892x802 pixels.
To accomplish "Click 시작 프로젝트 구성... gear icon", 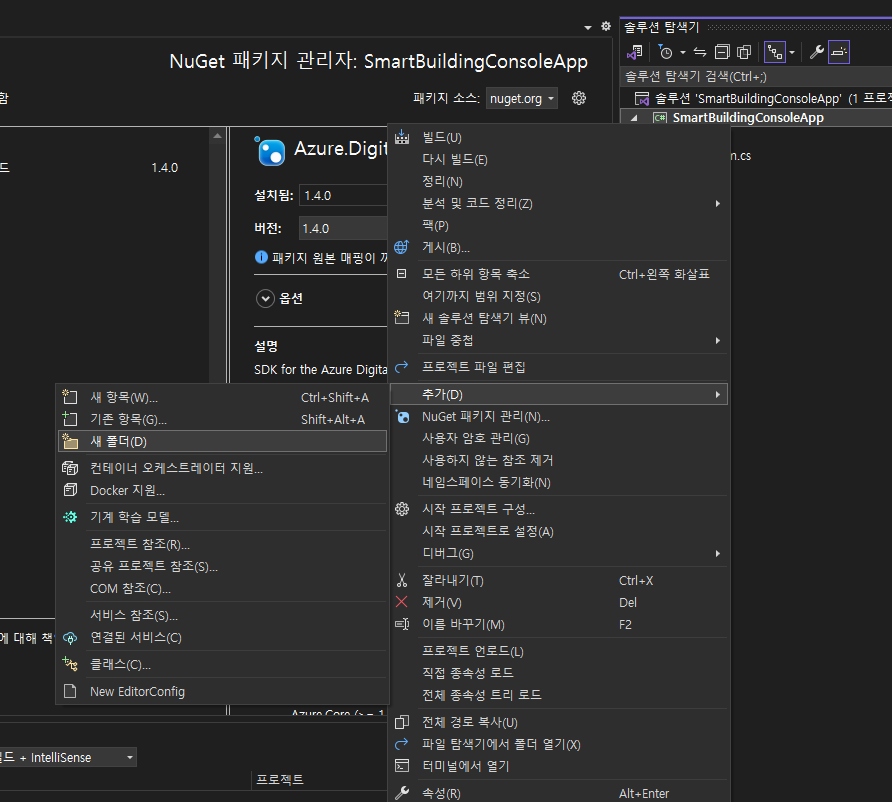I will pos(402,509).
